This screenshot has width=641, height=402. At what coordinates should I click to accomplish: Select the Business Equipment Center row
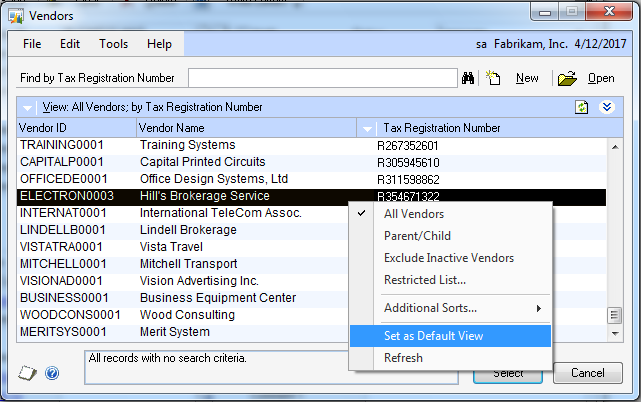[x=183, y=298]
